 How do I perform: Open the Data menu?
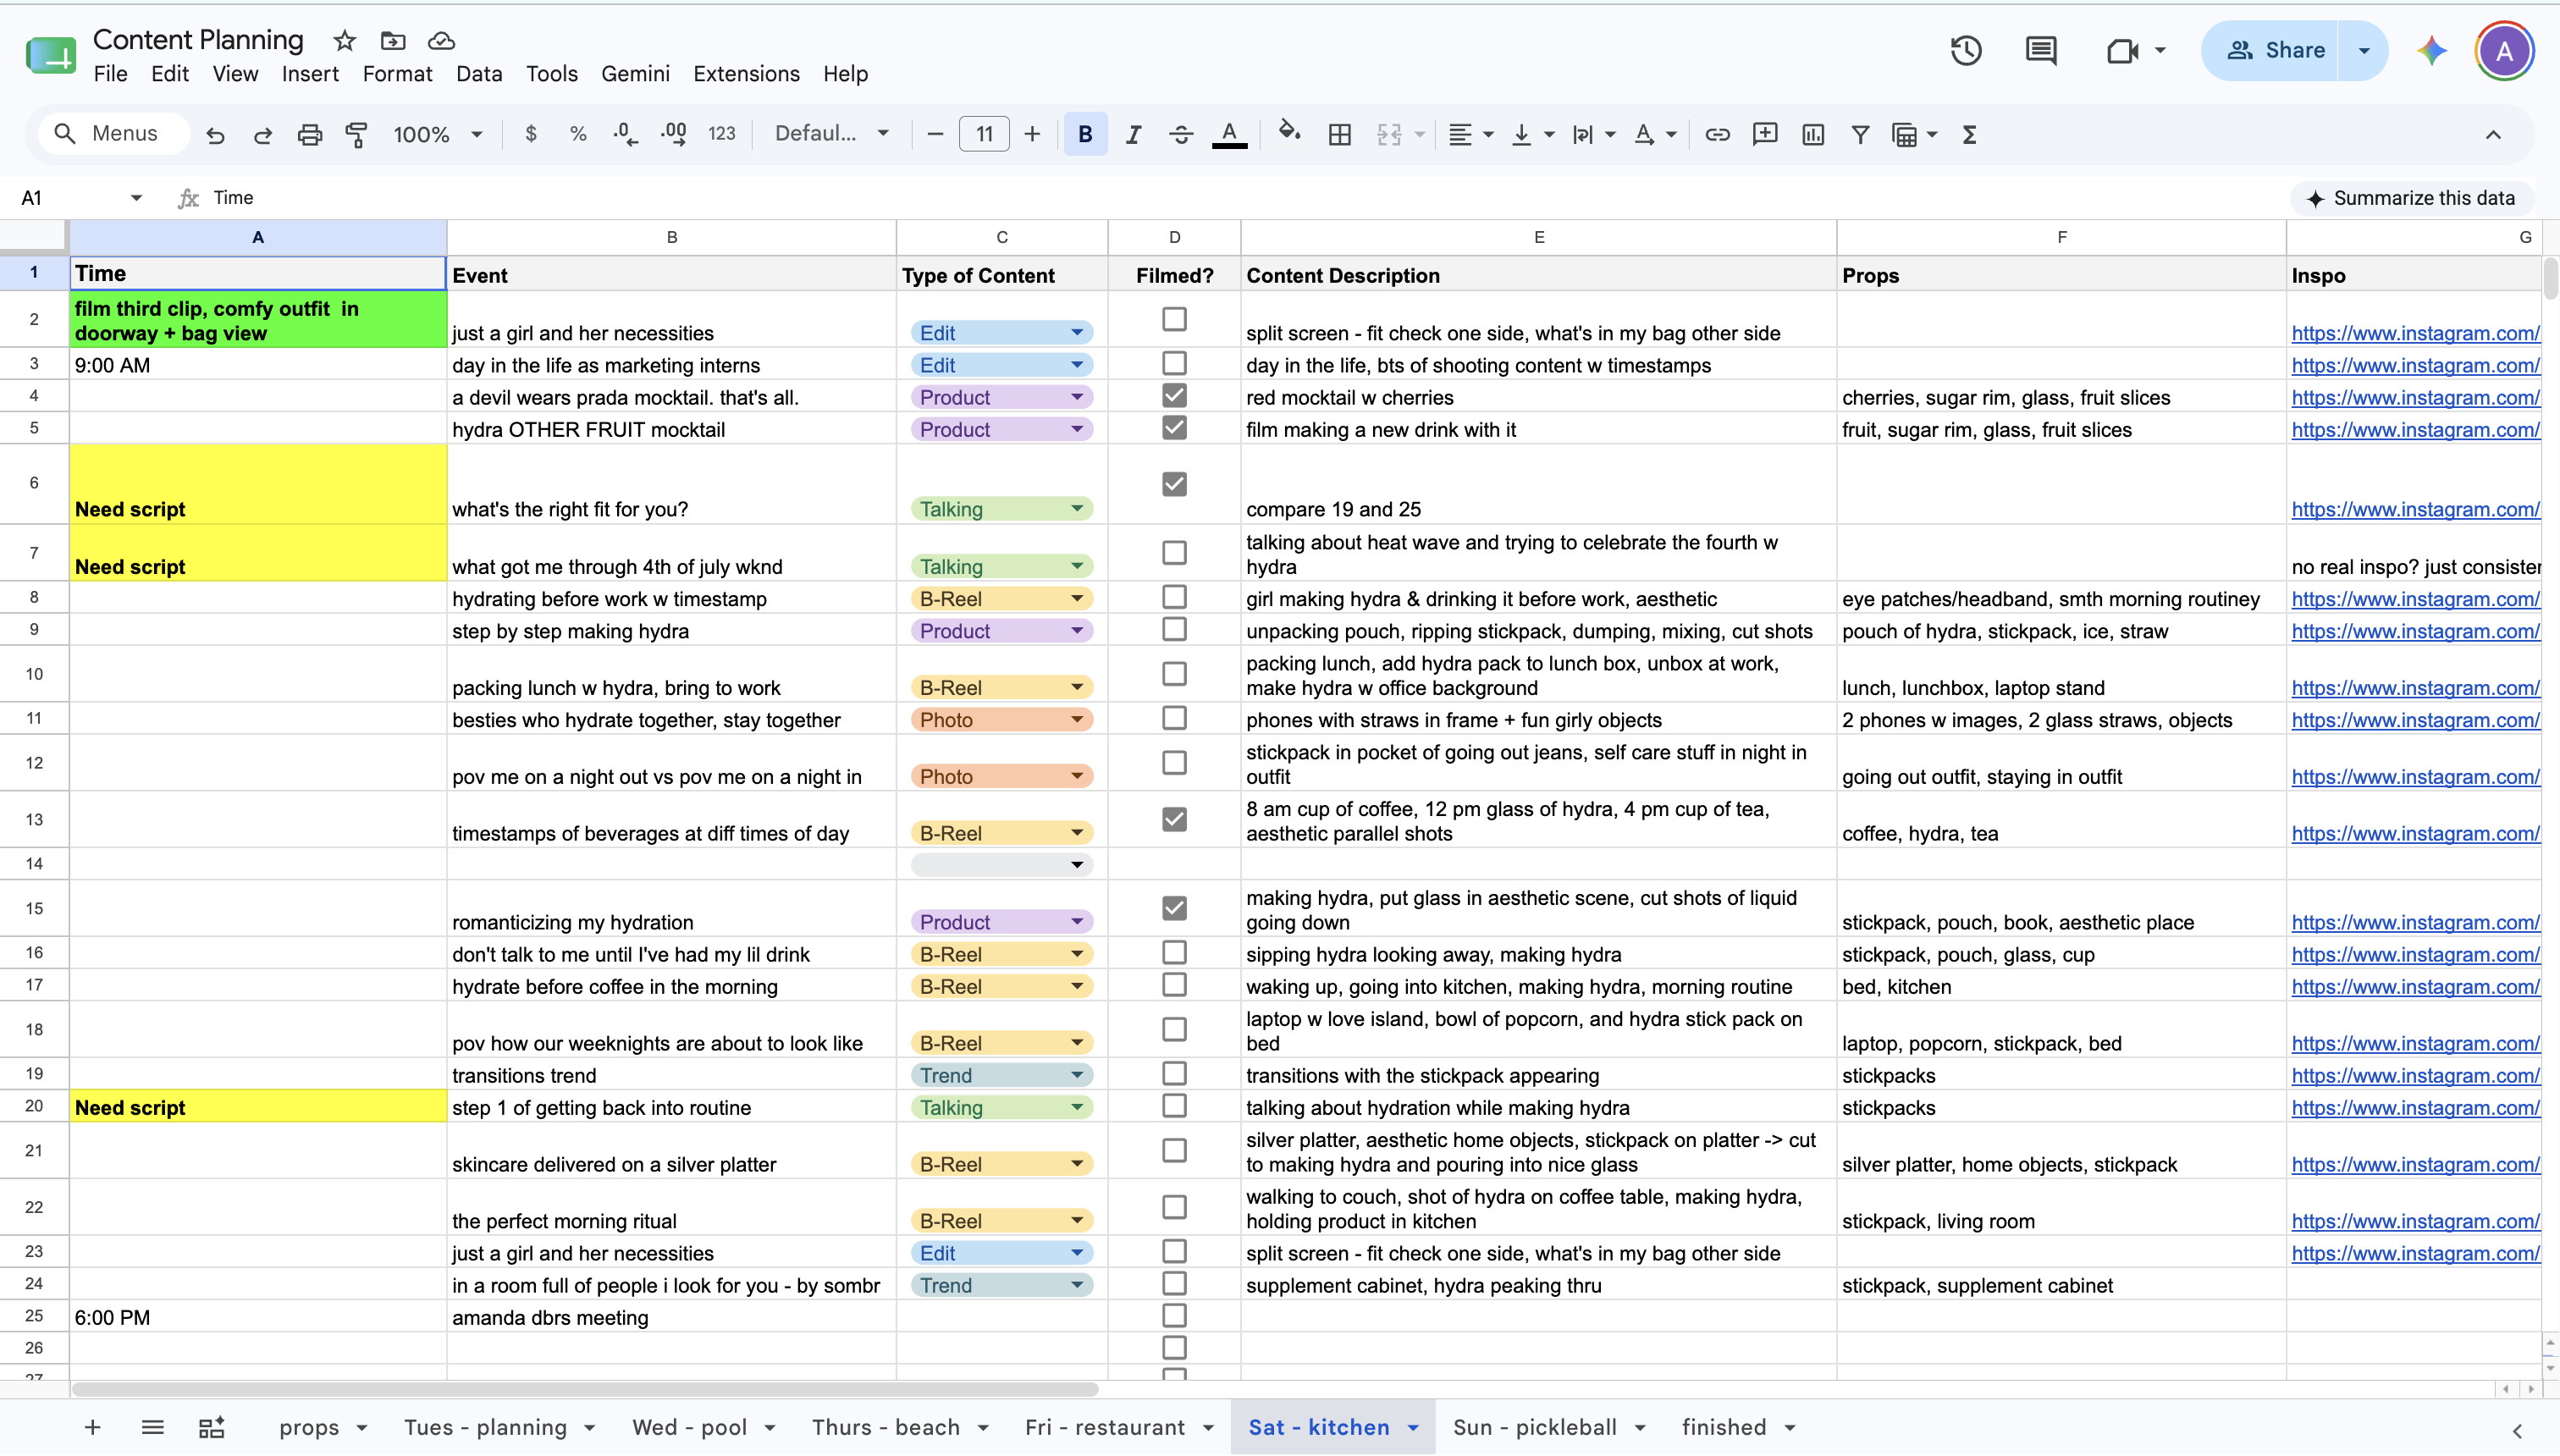479,74
